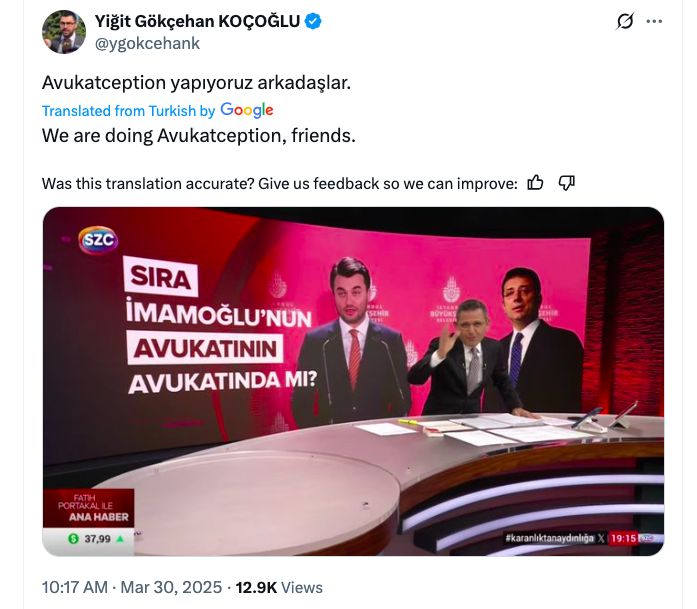Click the Google logo in translation line

coord(247,110)
